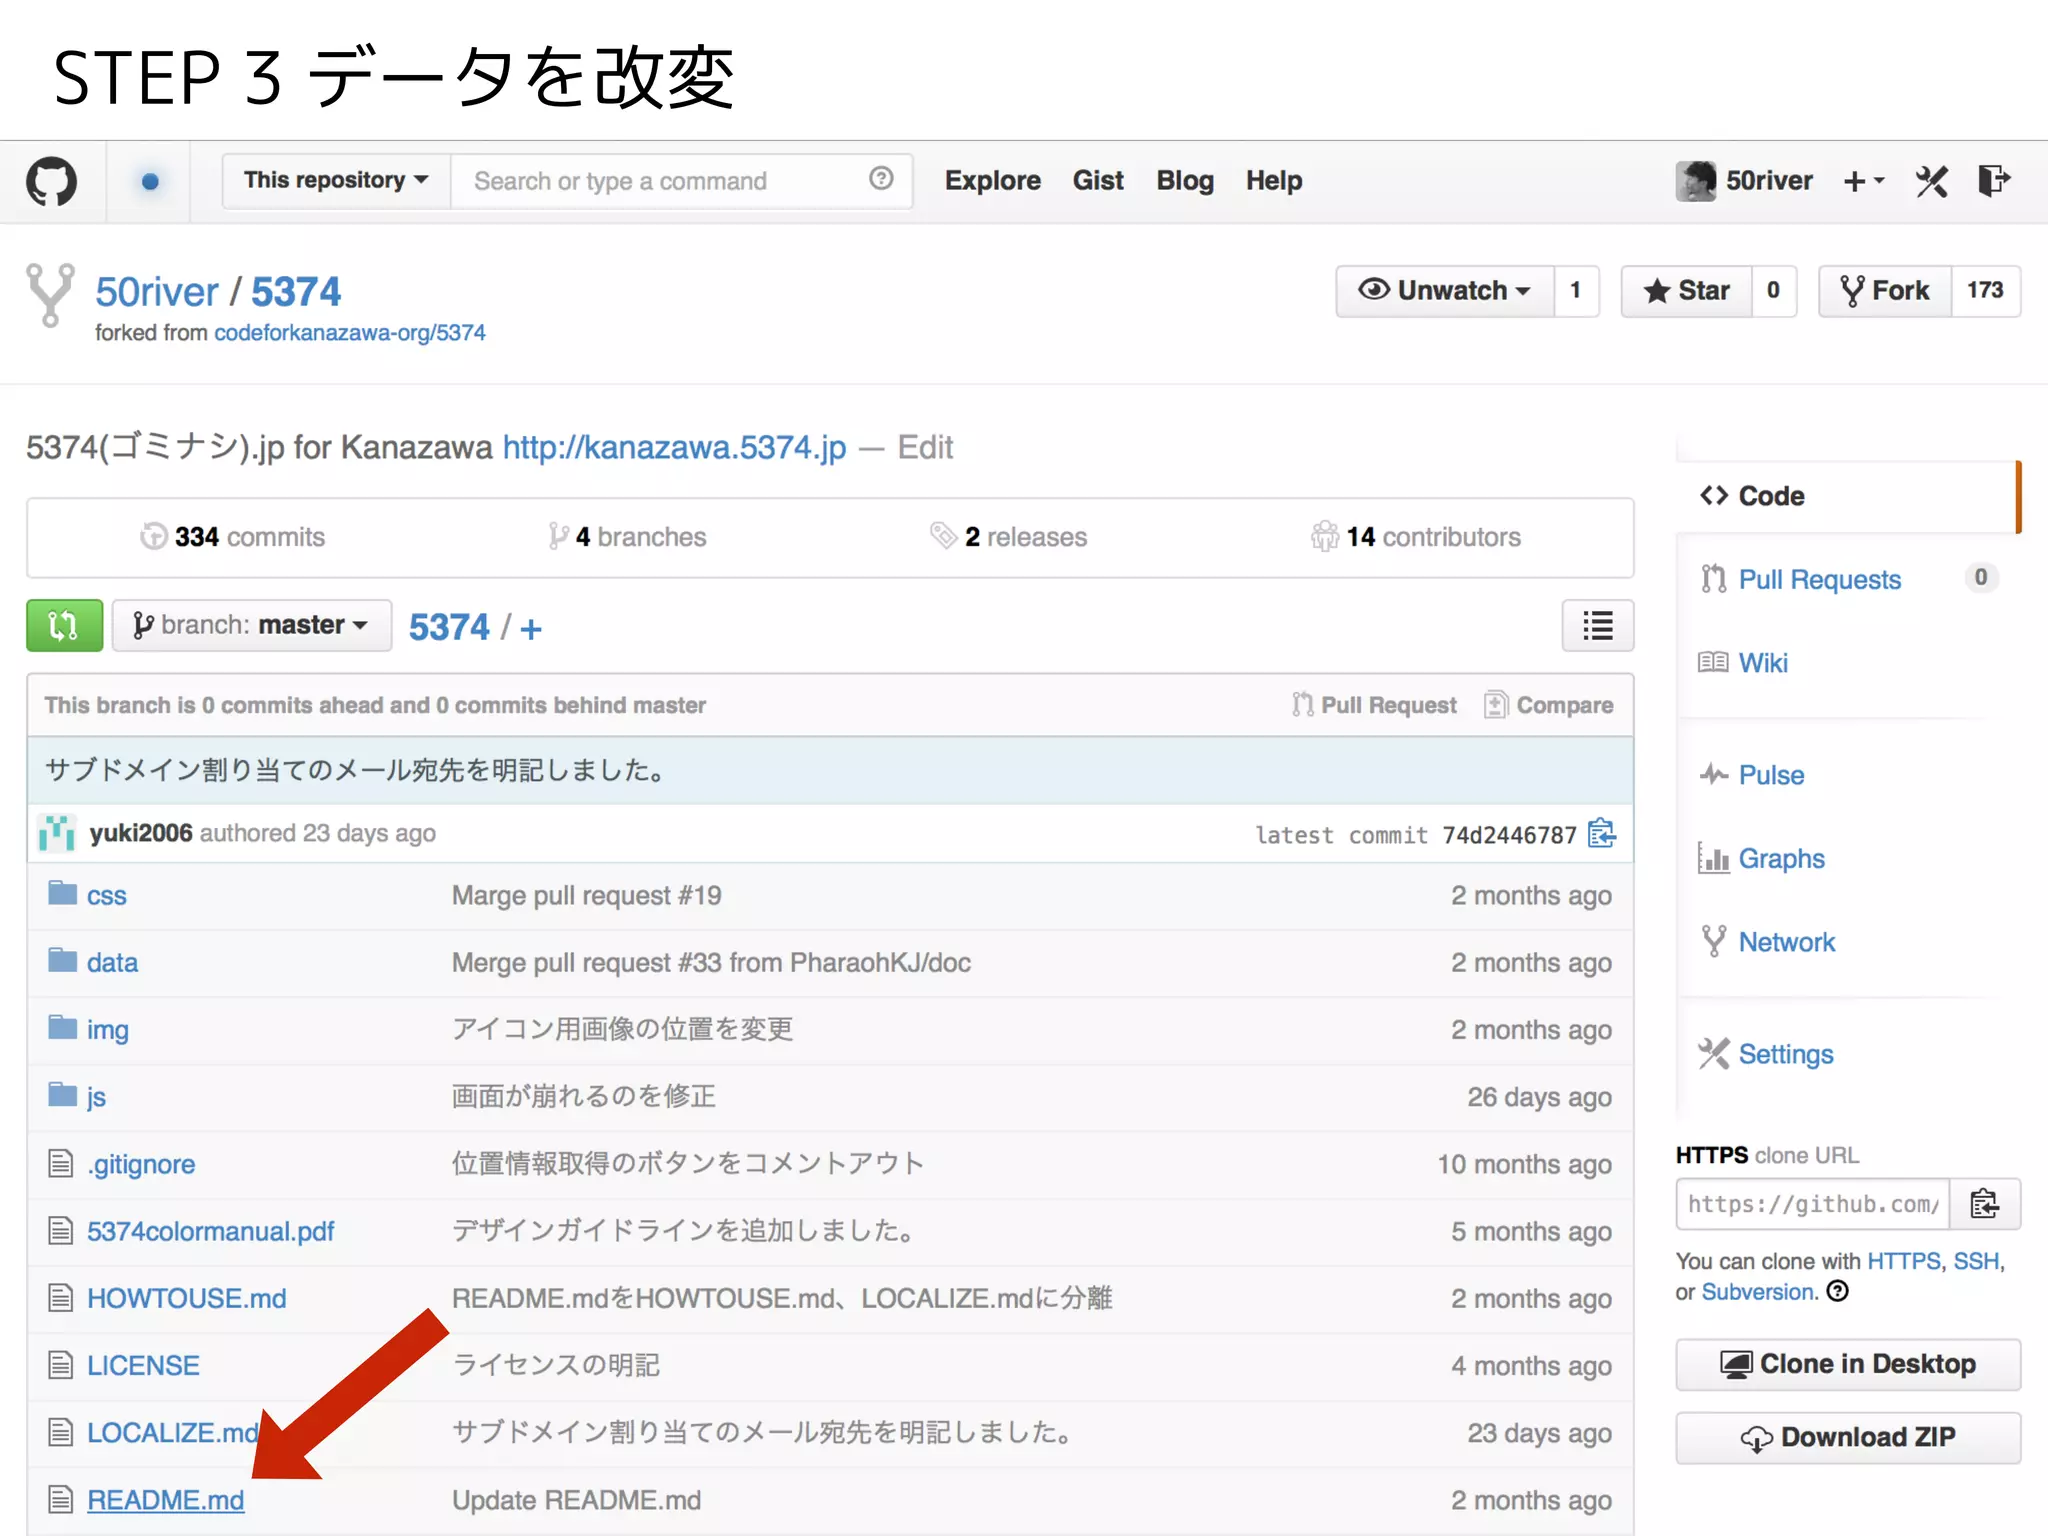Click Download ZIP button
The image size is (2048, 1536).
click(x=1848, y=1438)
